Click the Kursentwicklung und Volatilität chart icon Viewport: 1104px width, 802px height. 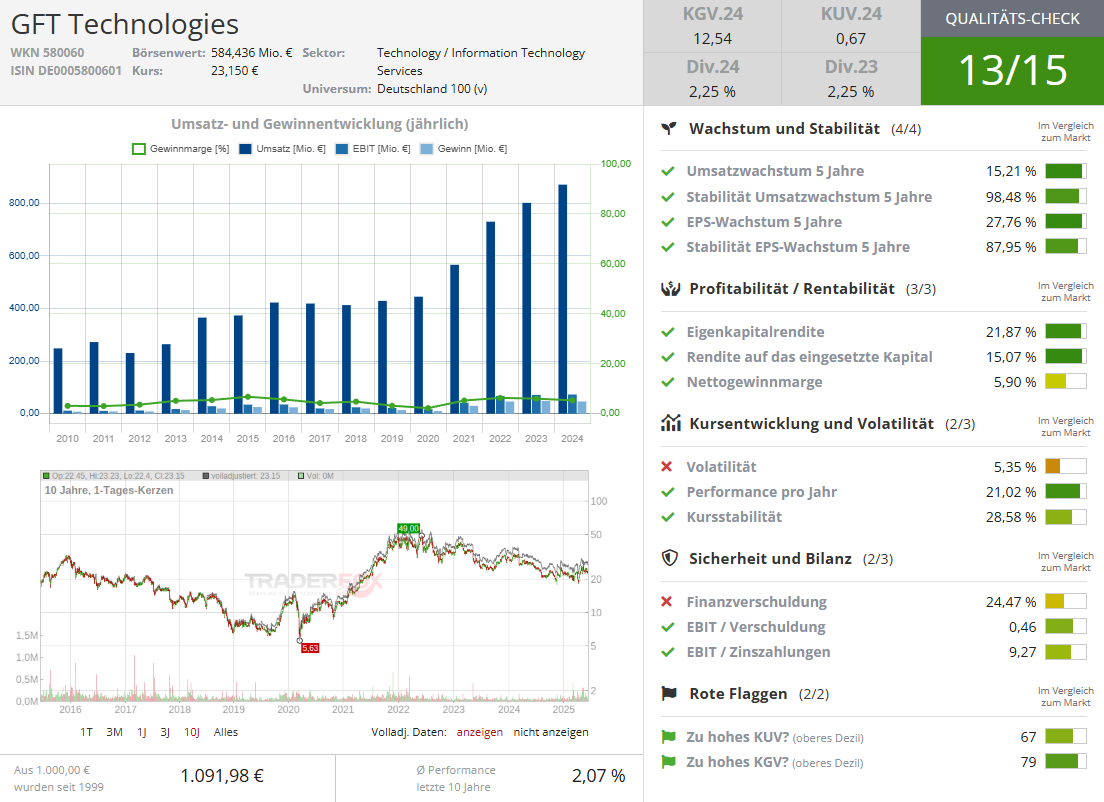pos(670,423)
